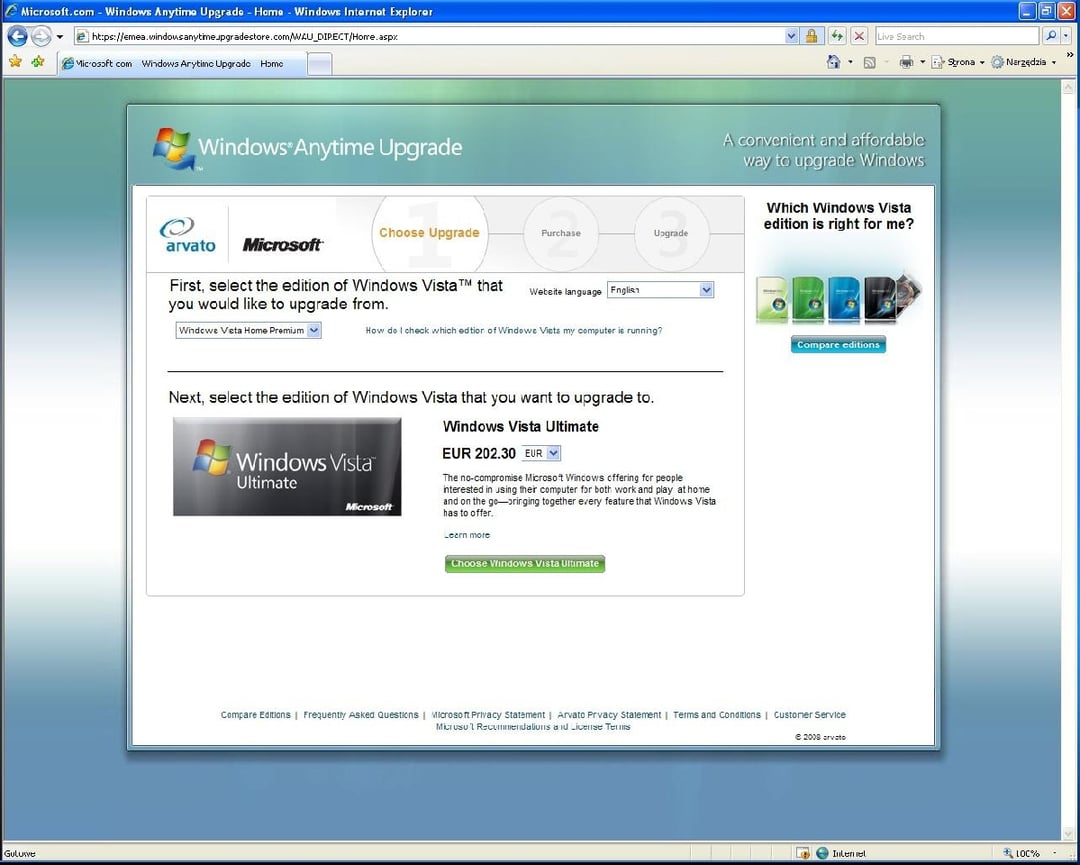The height and width of the screenshot is (865, 1080).
Task: Stop page loading with the red X icon
Action: [x=858, y=35]
